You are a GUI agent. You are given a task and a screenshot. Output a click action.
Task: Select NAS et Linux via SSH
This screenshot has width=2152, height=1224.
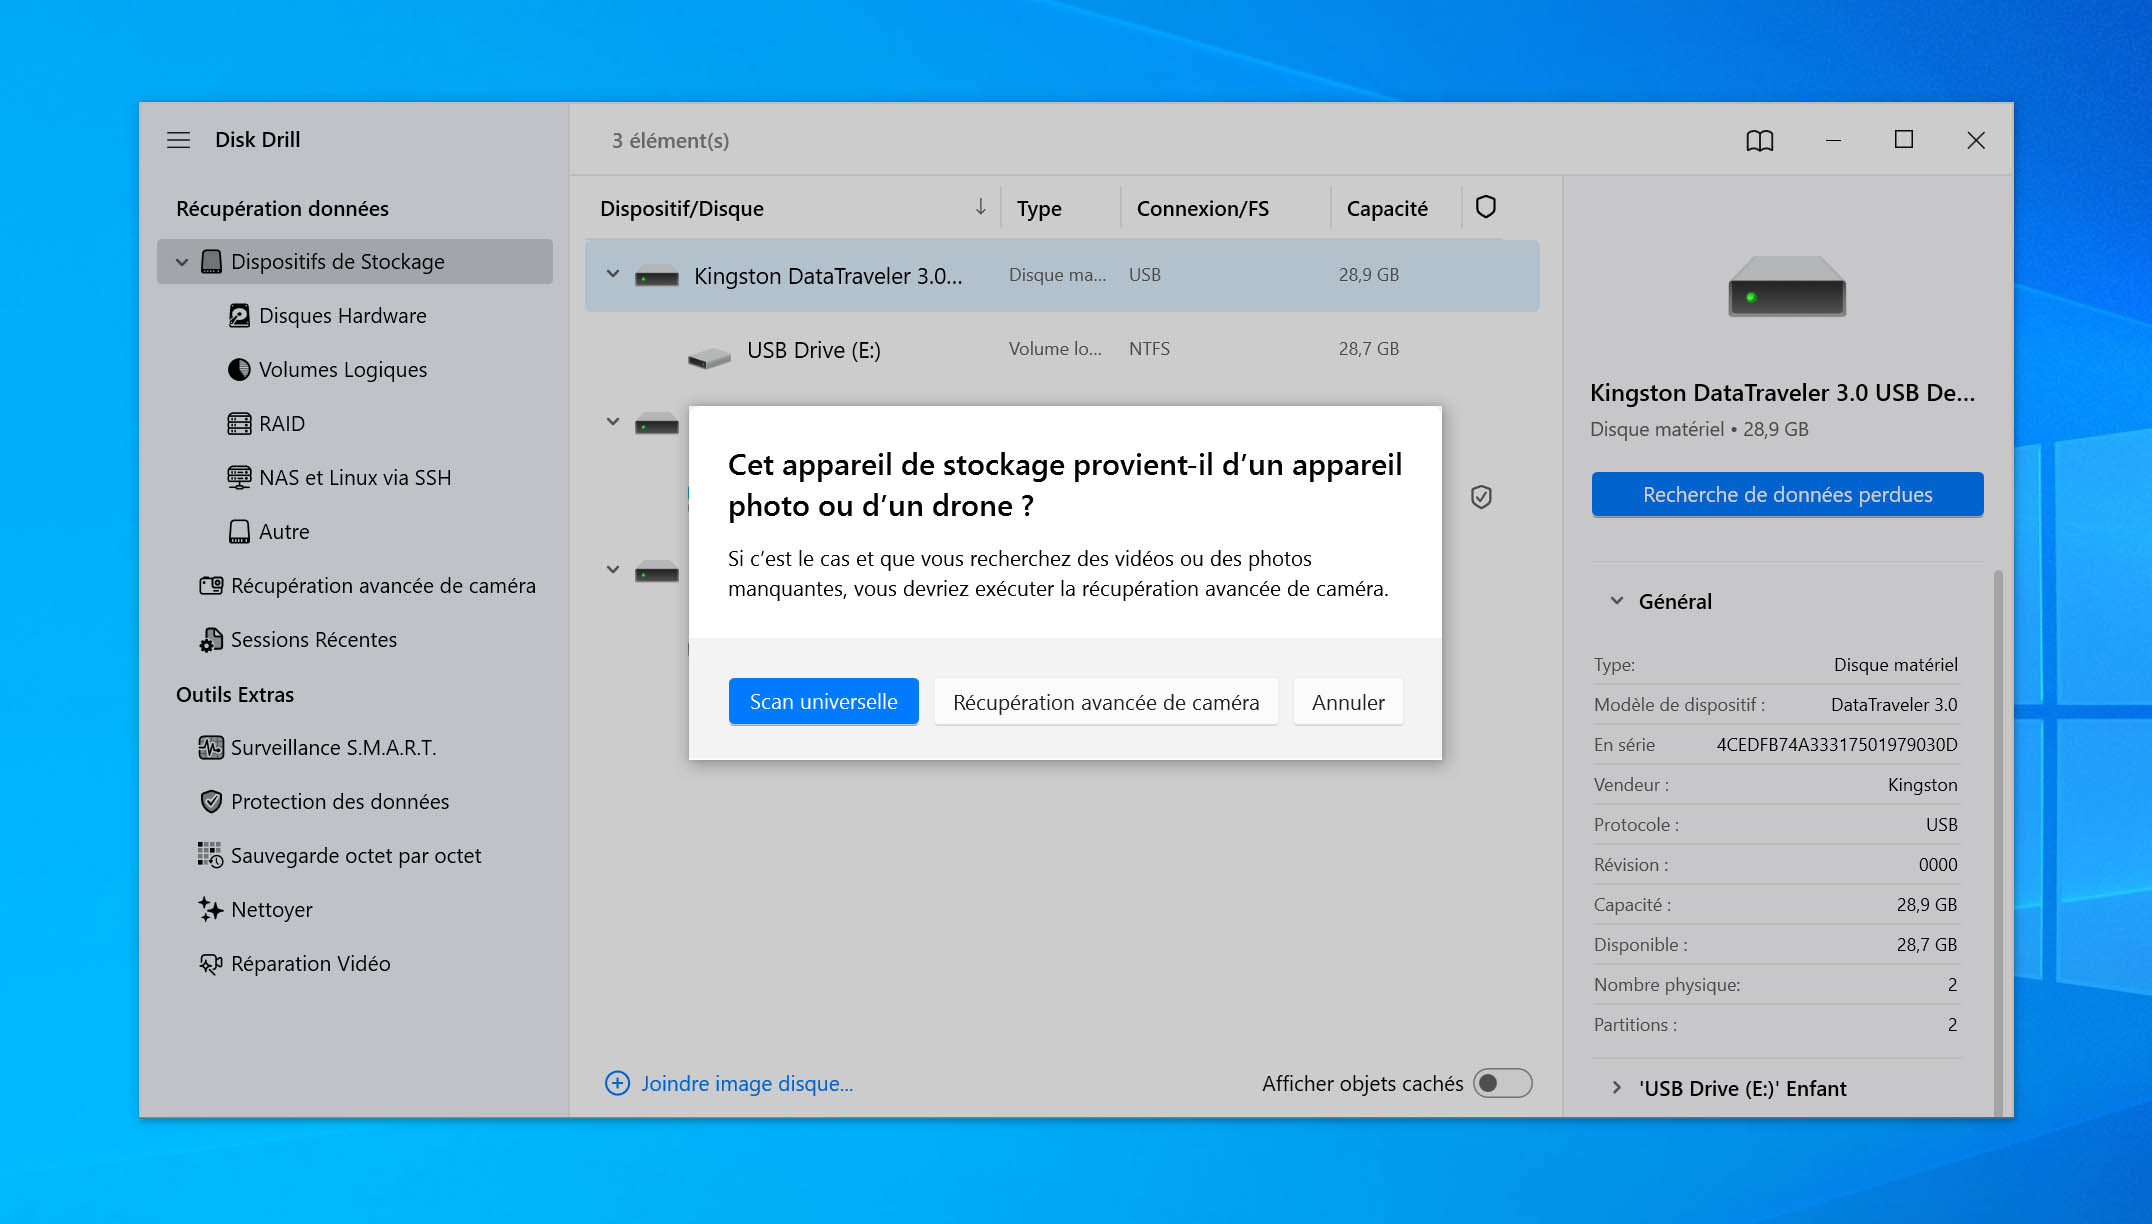pos(355,478)
